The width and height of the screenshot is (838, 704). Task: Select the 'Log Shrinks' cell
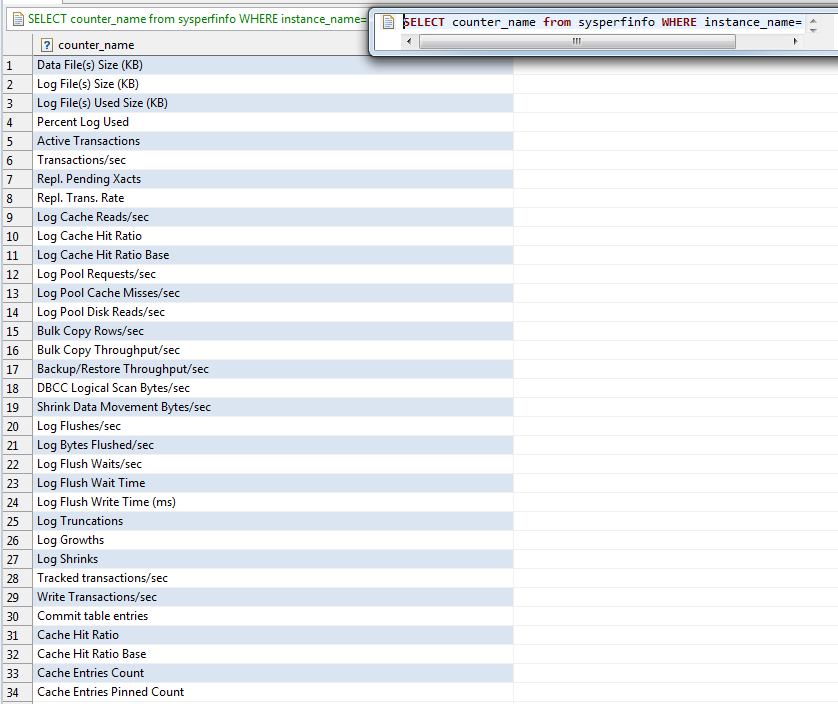pyautogui.click(x=273, y=559)
